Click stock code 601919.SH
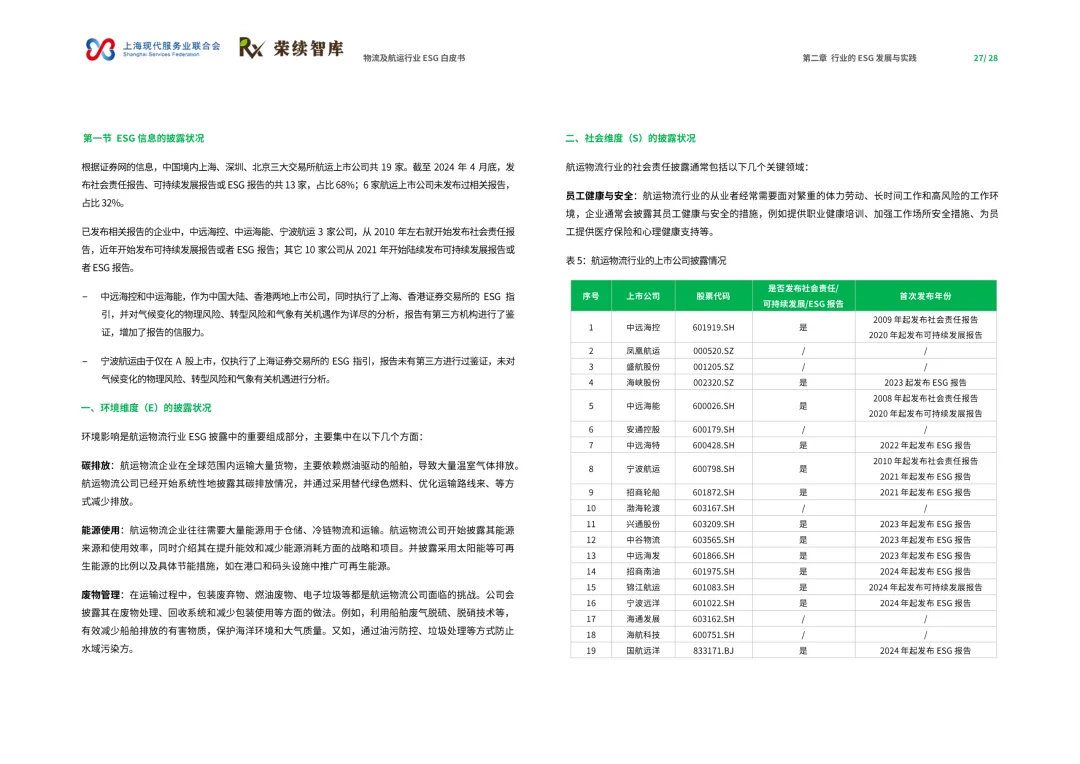 (713, 328)
